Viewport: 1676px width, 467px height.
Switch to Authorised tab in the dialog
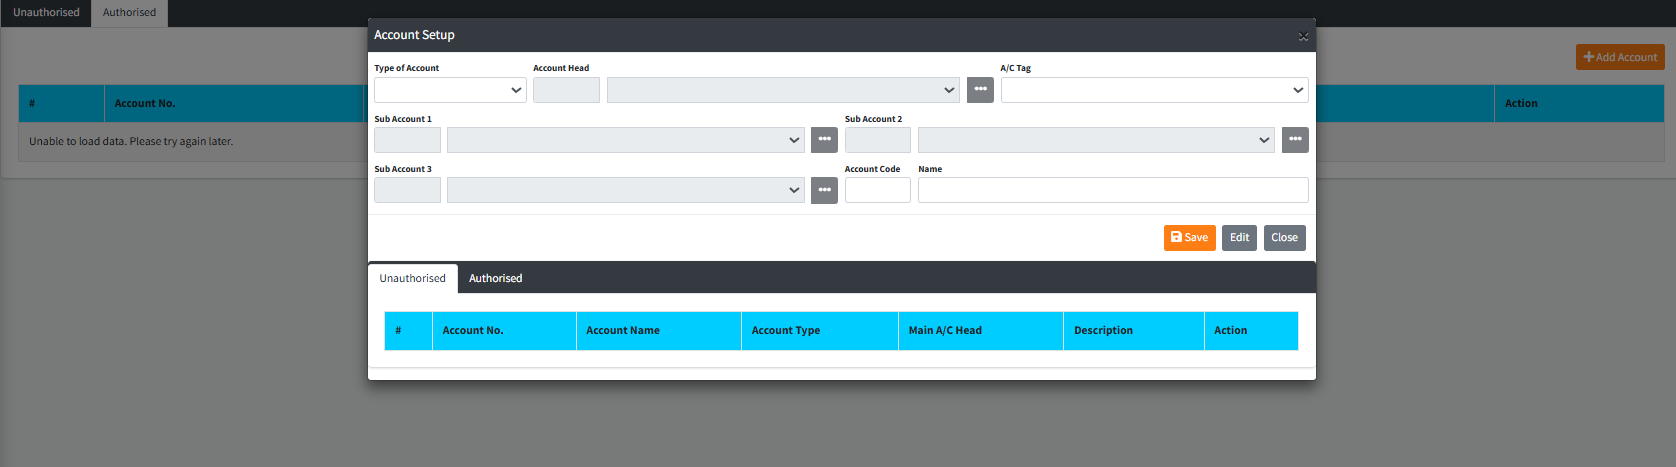[x=495, y=279]
